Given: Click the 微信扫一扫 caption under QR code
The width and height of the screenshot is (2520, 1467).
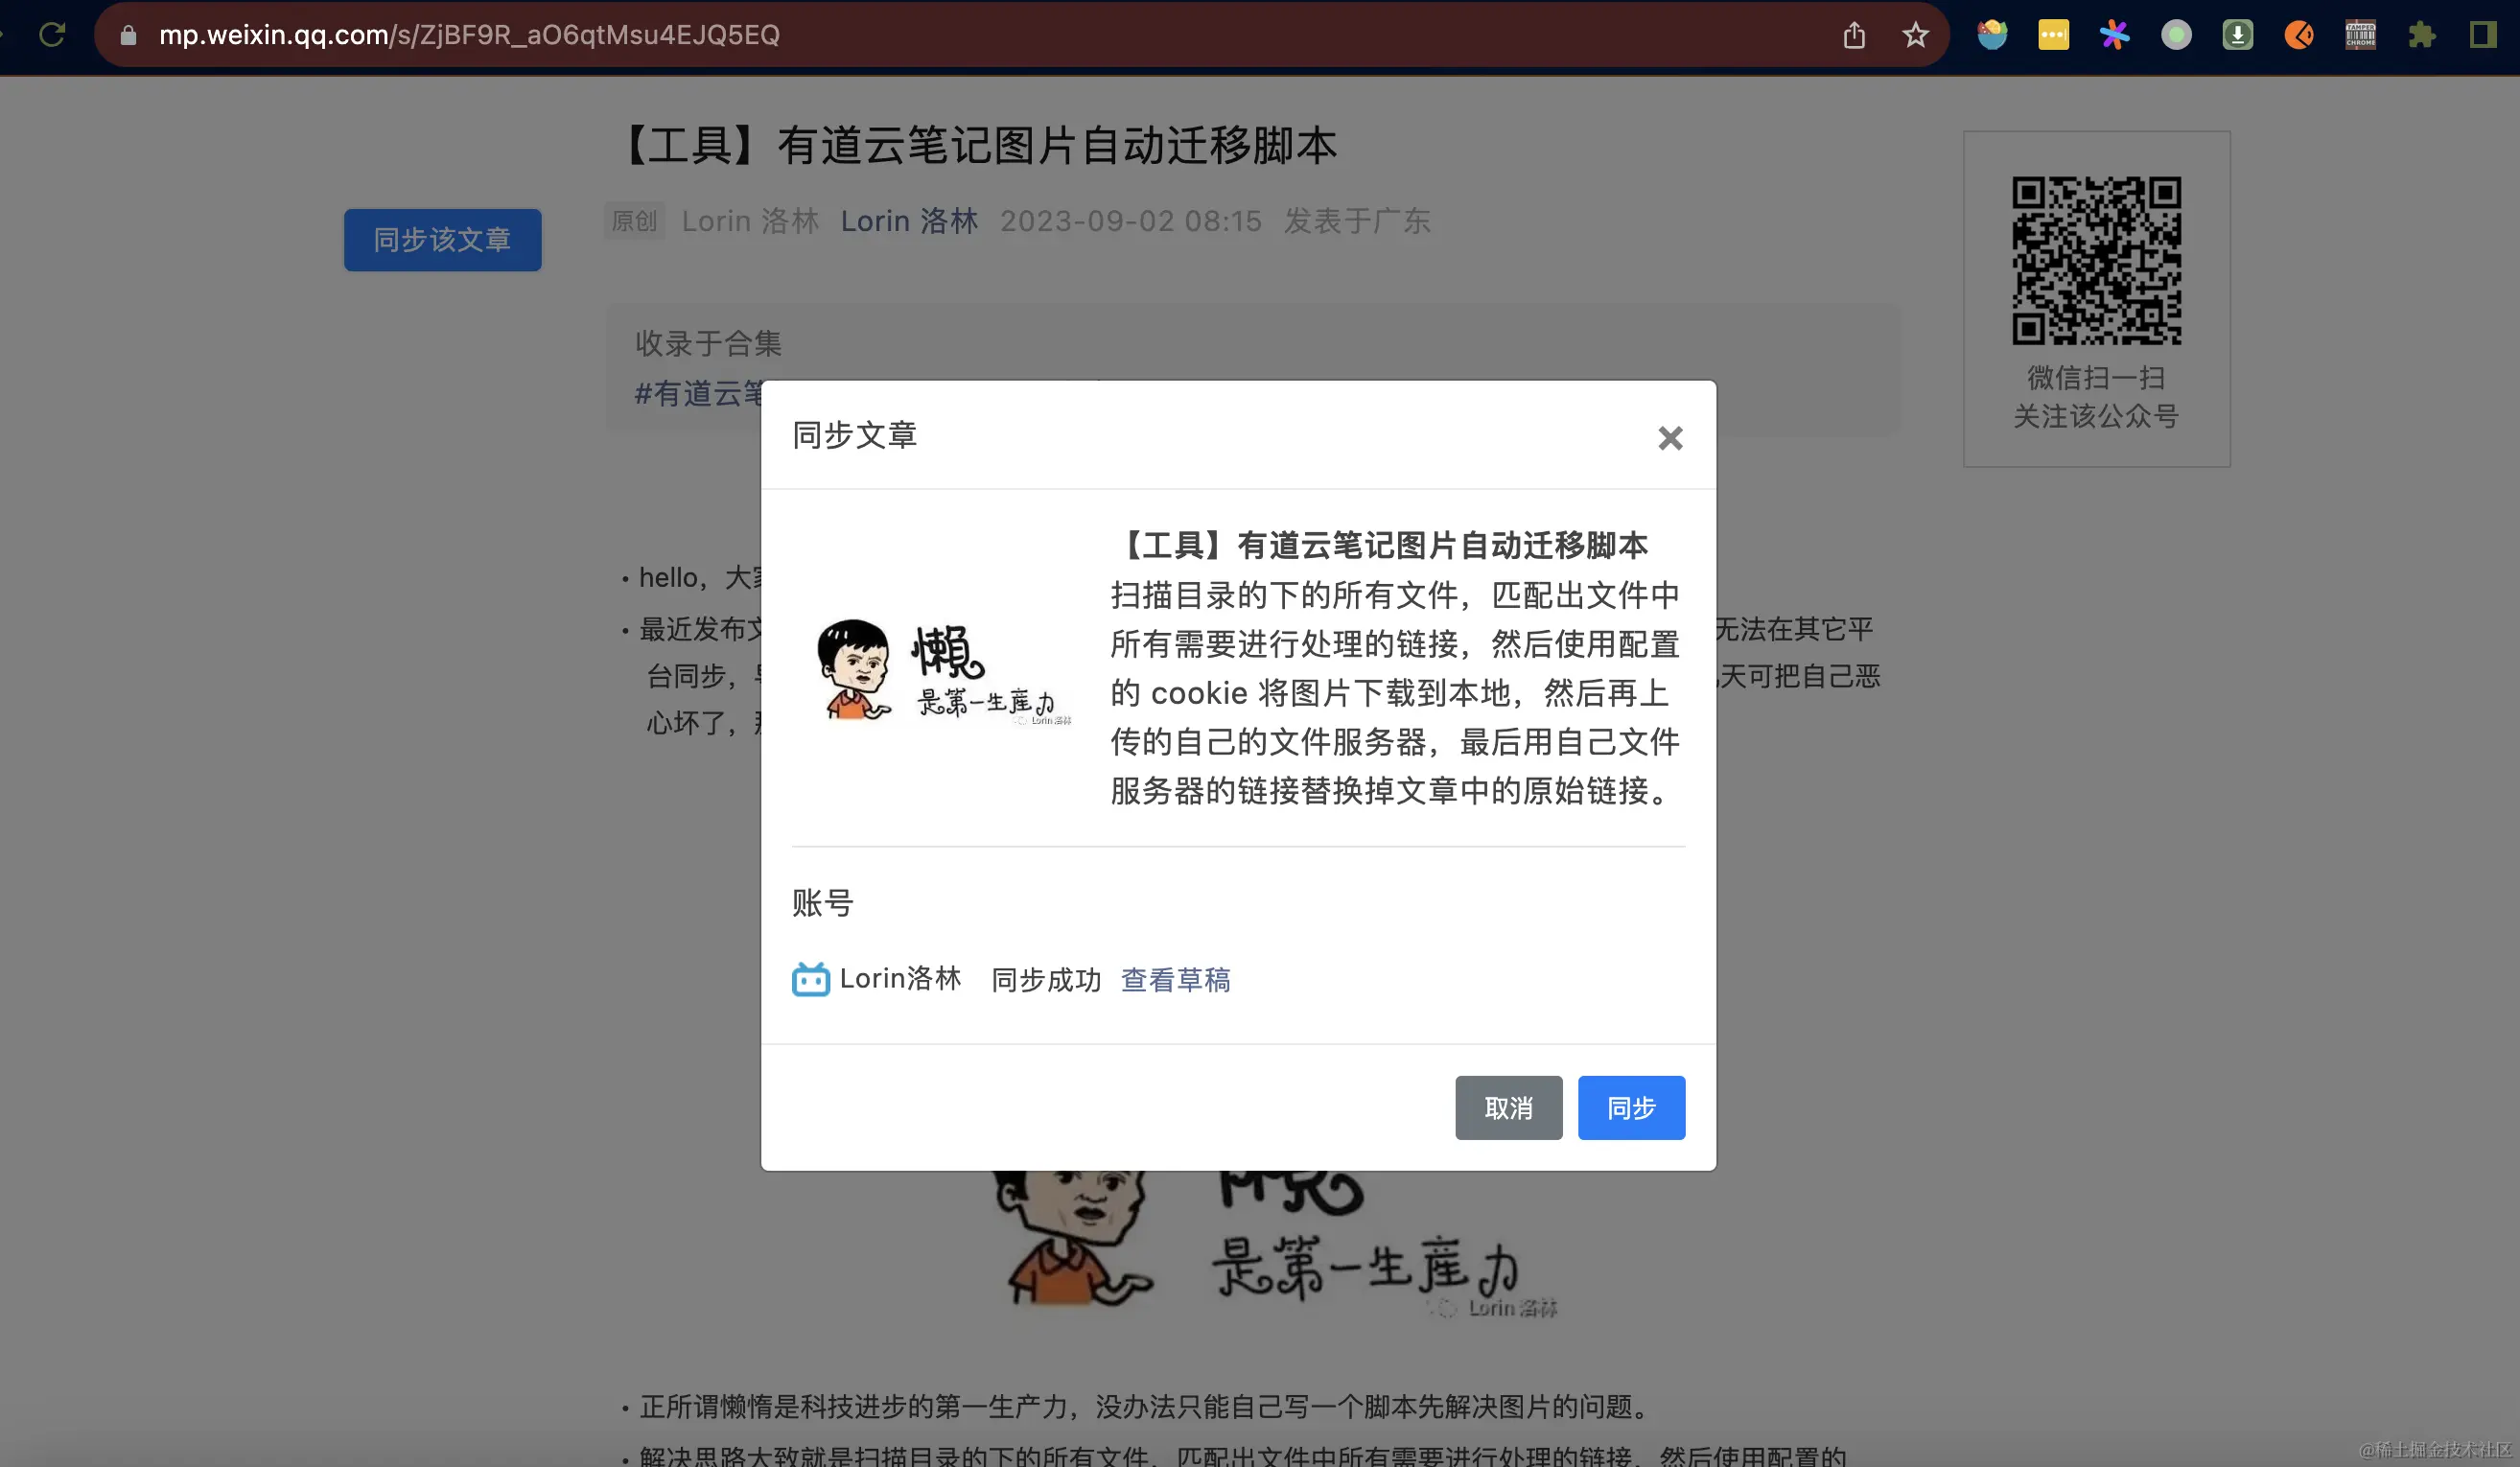Looking at the screenshot, I should point(2096,378).
